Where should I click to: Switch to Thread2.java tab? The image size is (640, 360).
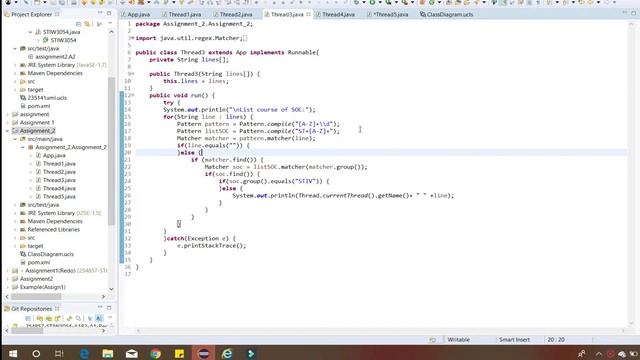click(233, 14)
